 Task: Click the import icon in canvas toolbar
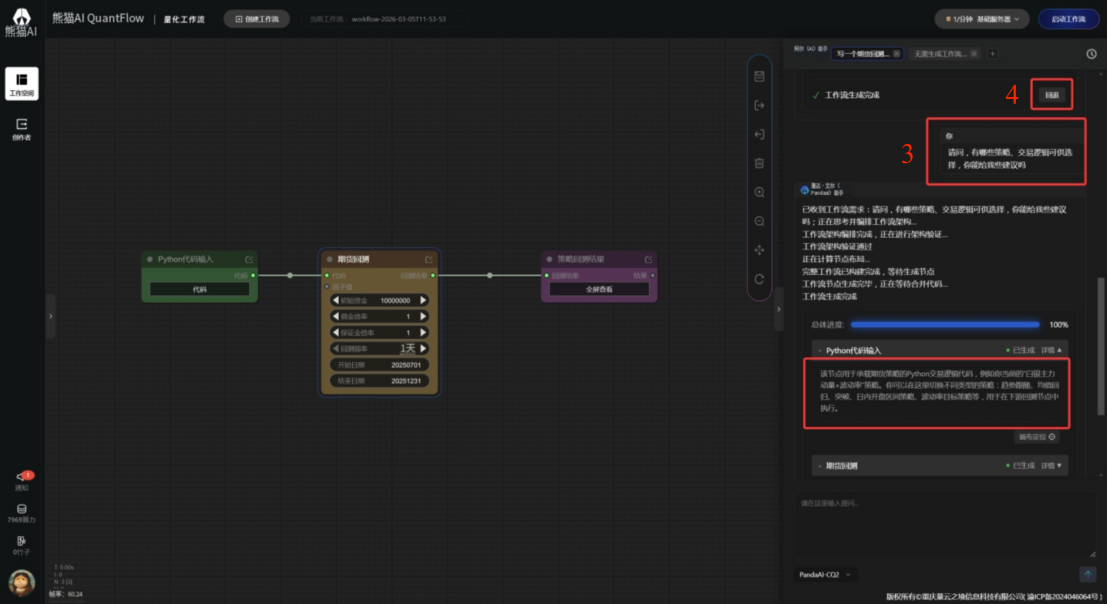coord(760,134)
